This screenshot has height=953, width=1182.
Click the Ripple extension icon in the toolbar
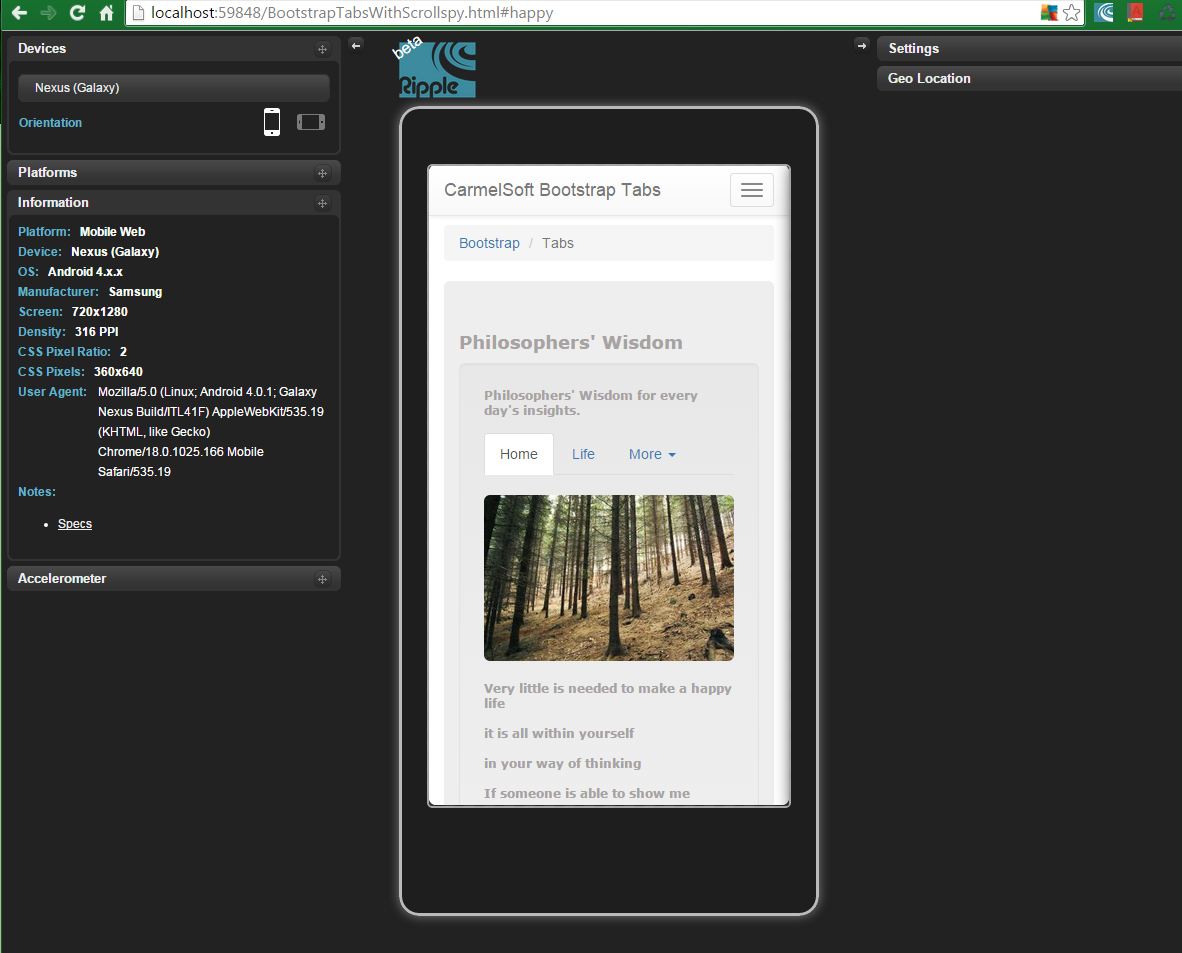coord(1103,12)
